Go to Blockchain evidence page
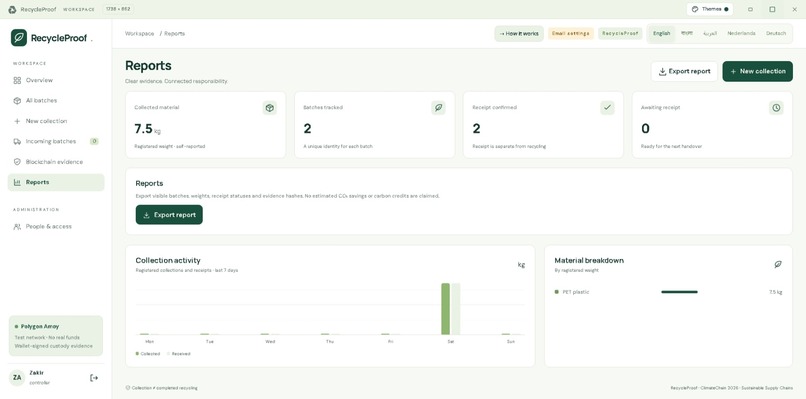 56,162
